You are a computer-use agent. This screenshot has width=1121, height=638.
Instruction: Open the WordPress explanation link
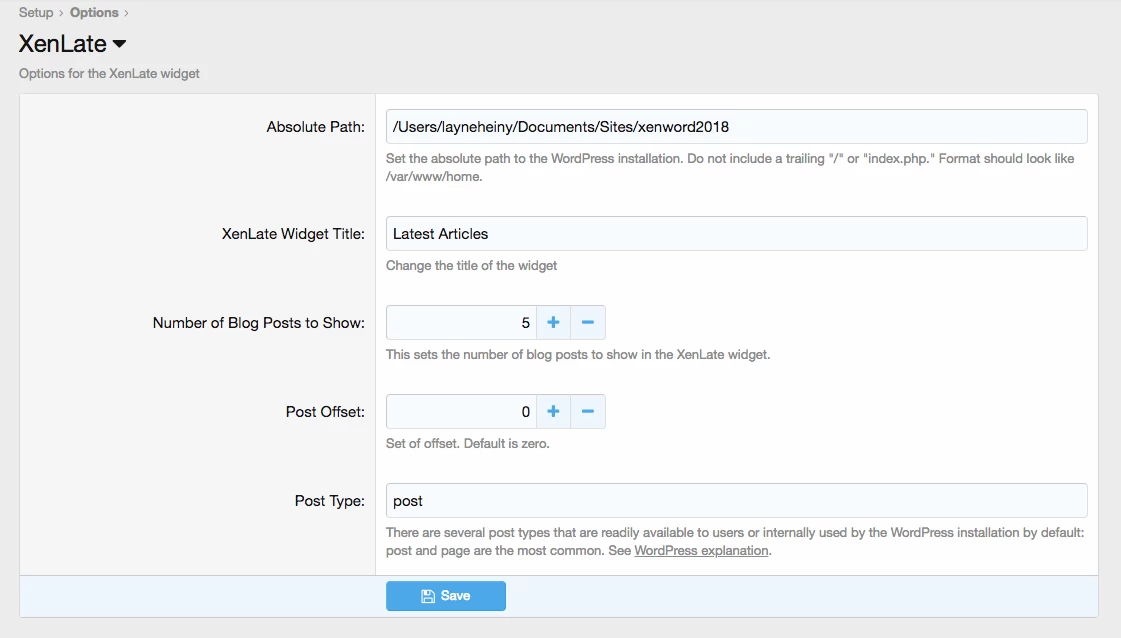pos(701,551)
